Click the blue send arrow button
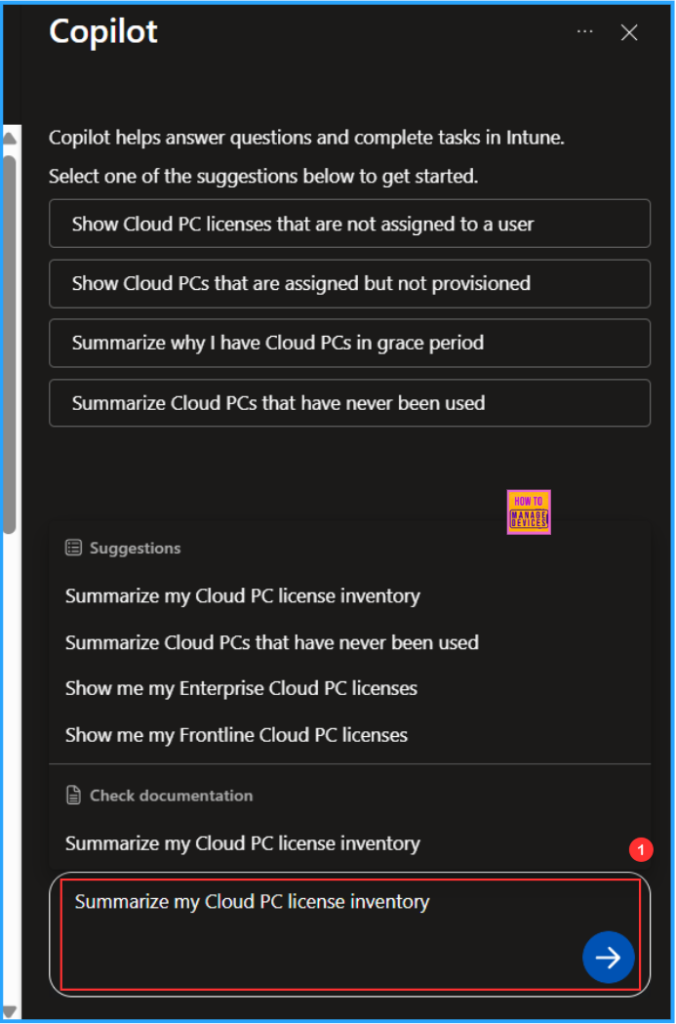Screen dimensions: 676x1024 coord(608,957)
